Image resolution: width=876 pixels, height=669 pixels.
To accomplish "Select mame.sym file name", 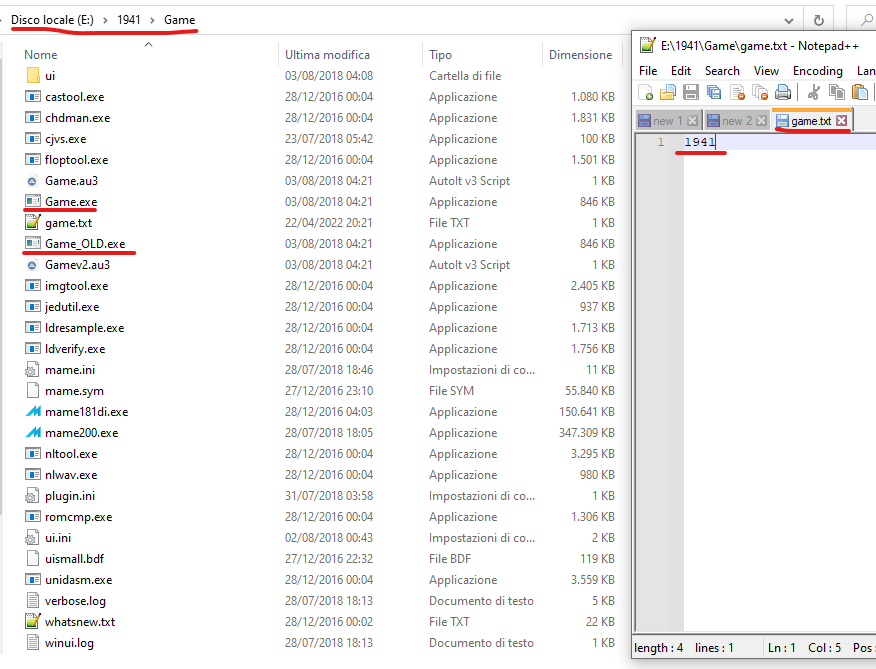I will 74,391.
